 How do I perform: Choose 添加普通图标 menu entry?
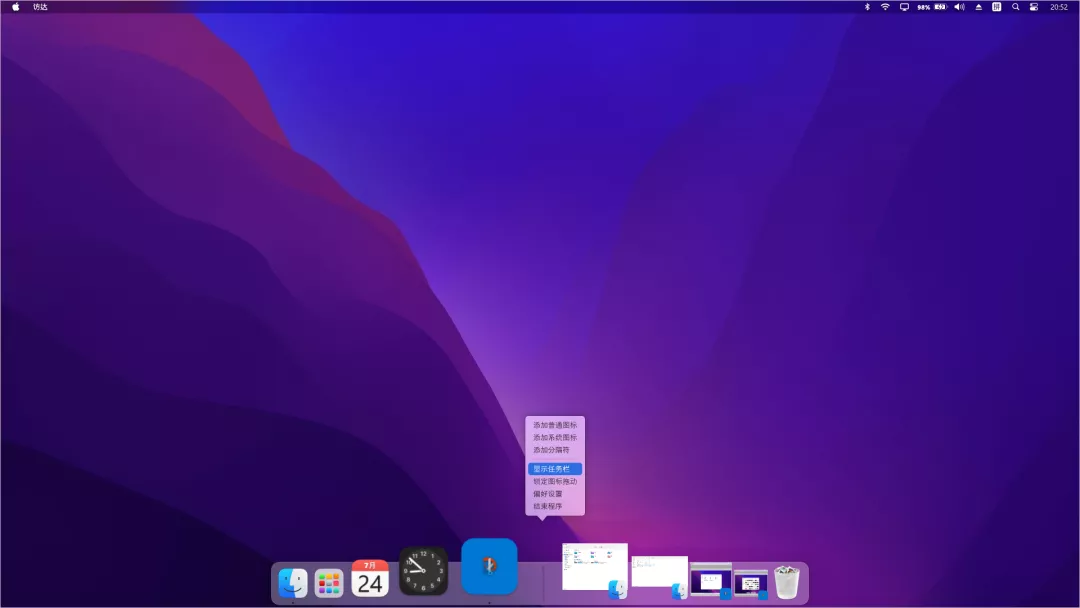point(555,425)
